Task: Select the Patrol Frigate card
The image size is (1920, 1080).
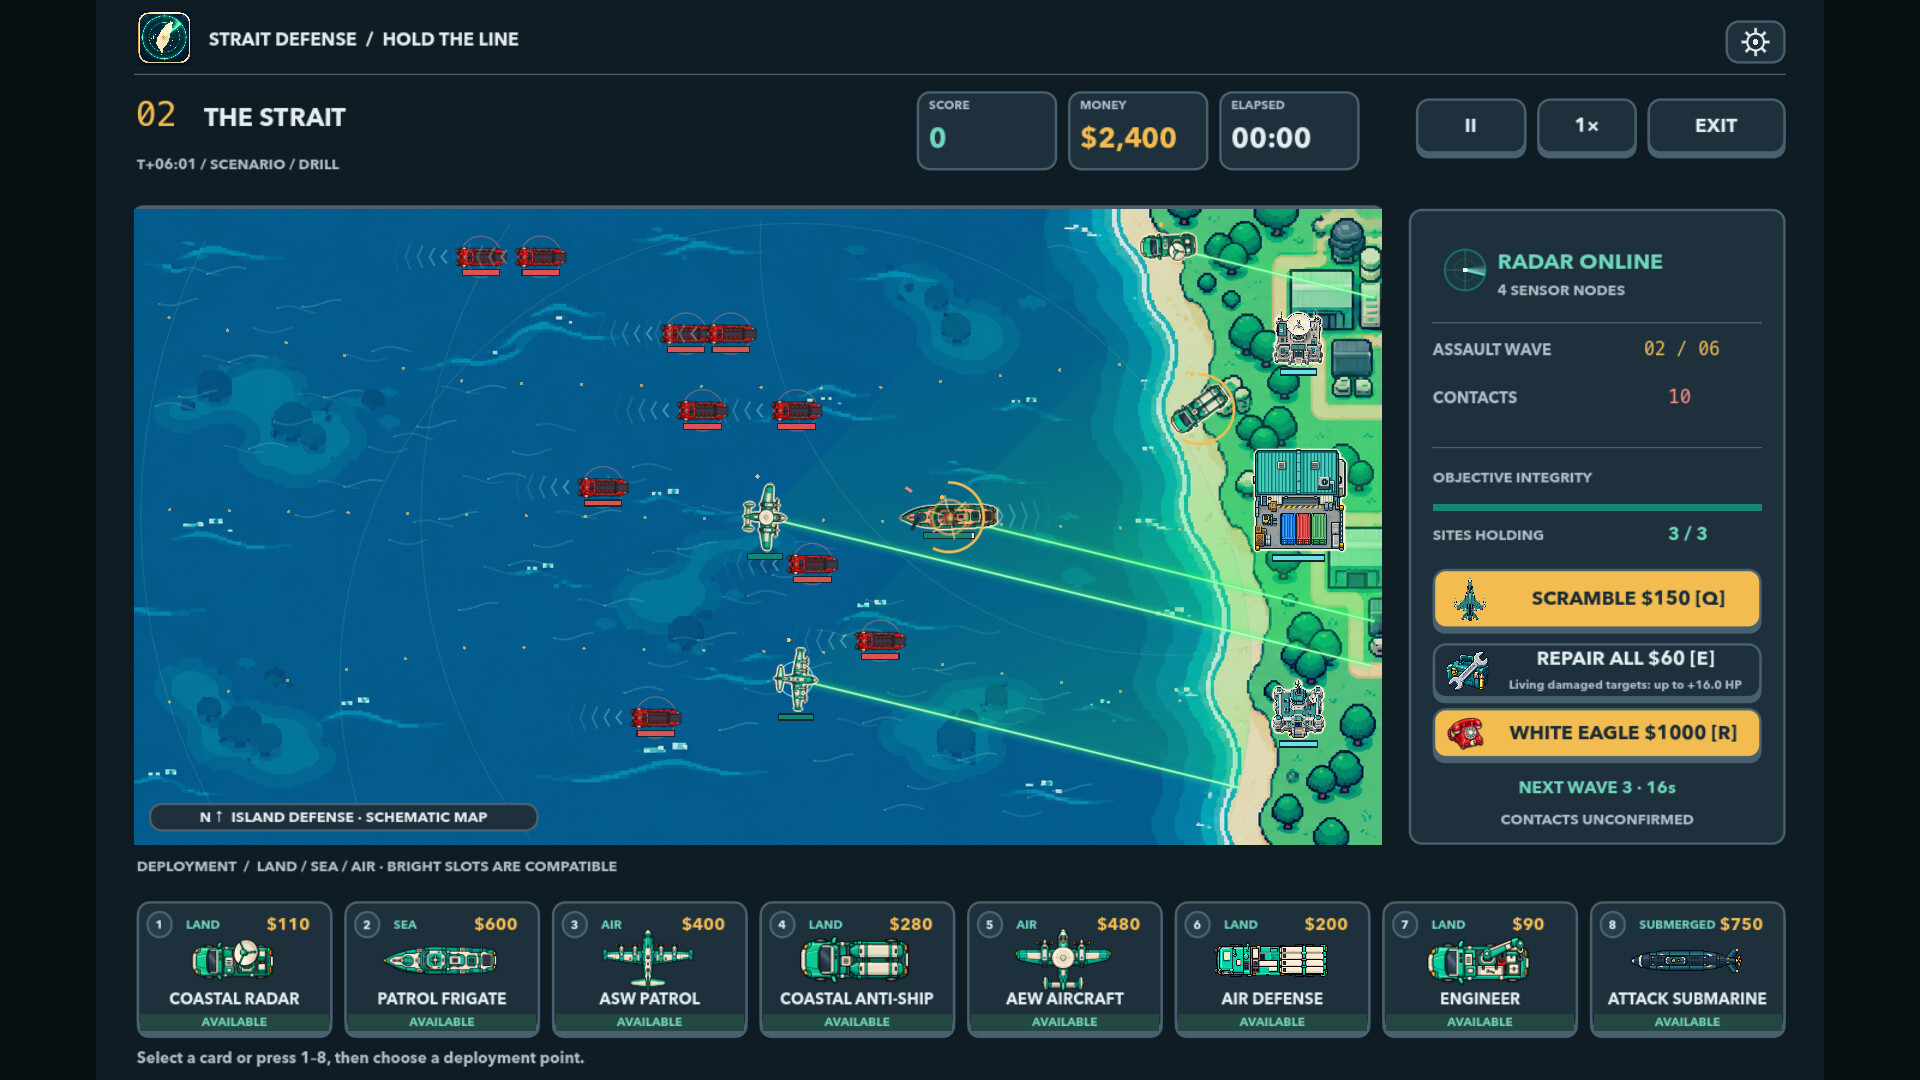Action: pyautogui.click(x=442, y=969)
